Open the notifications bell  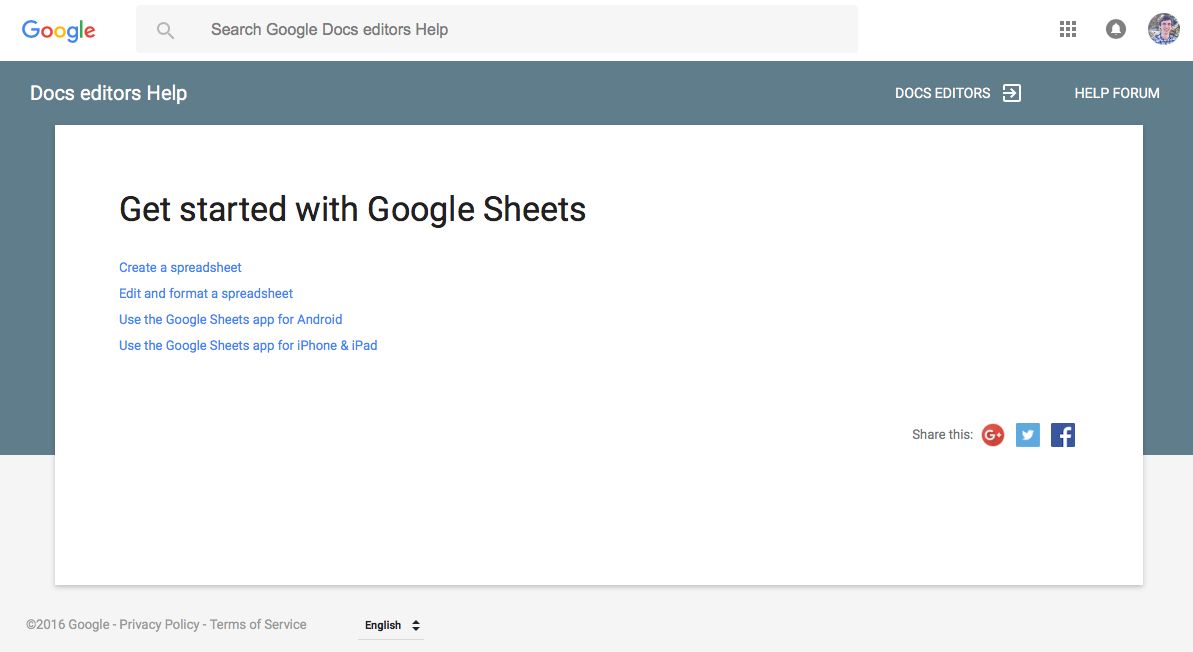click(x=1116, y=29)
